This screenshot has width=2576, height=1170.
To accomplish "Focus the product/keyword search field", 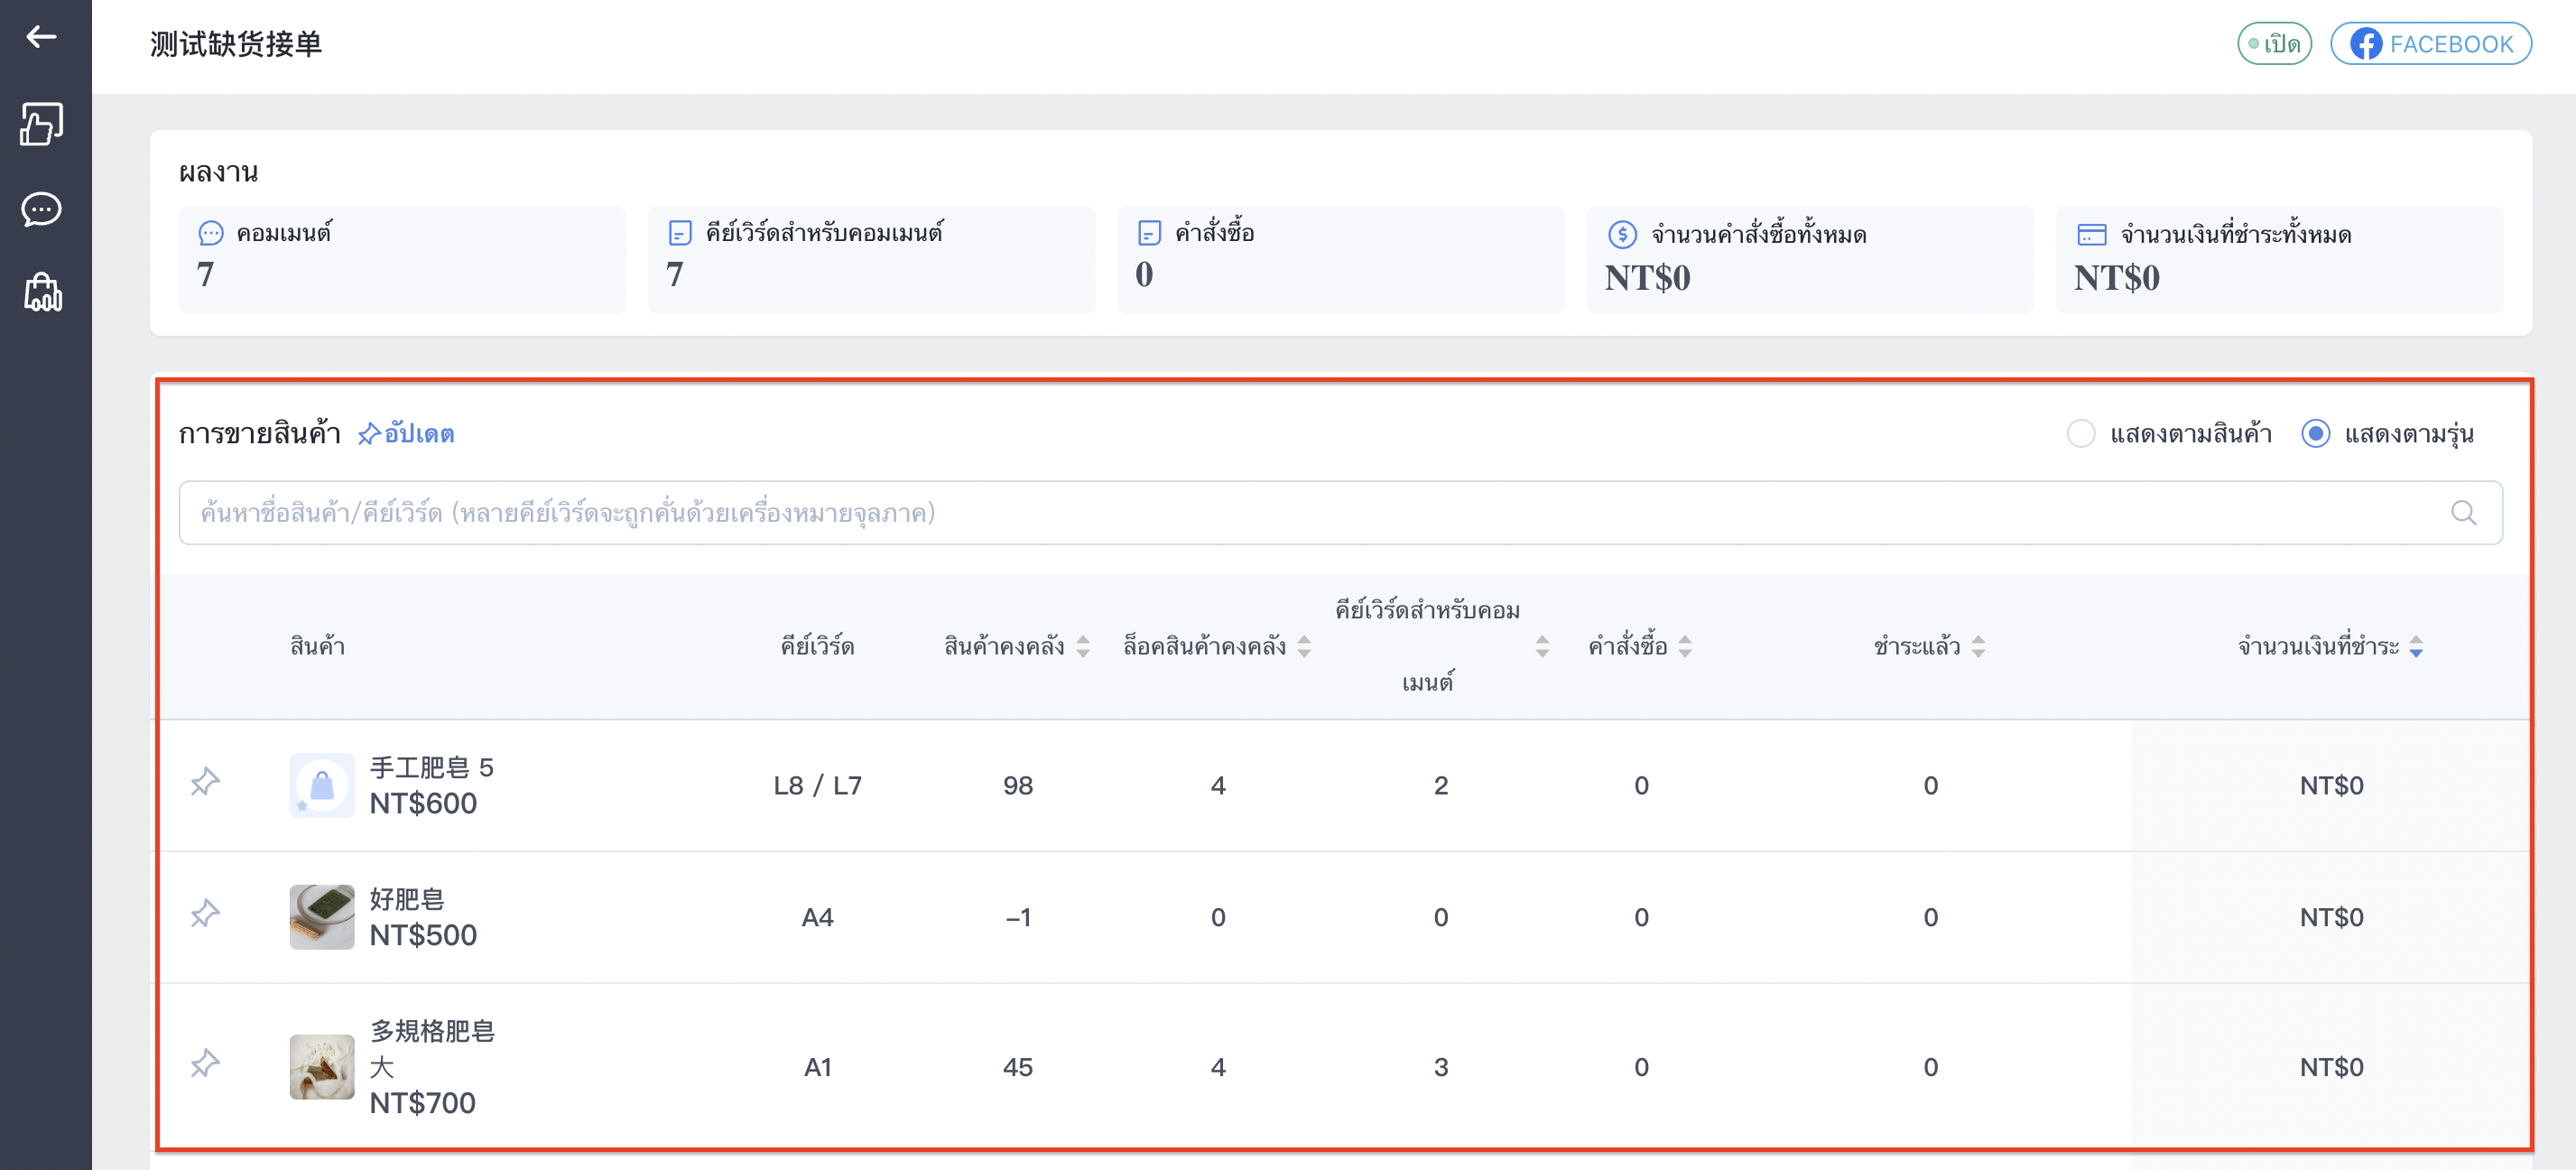I will (1340, 513).
